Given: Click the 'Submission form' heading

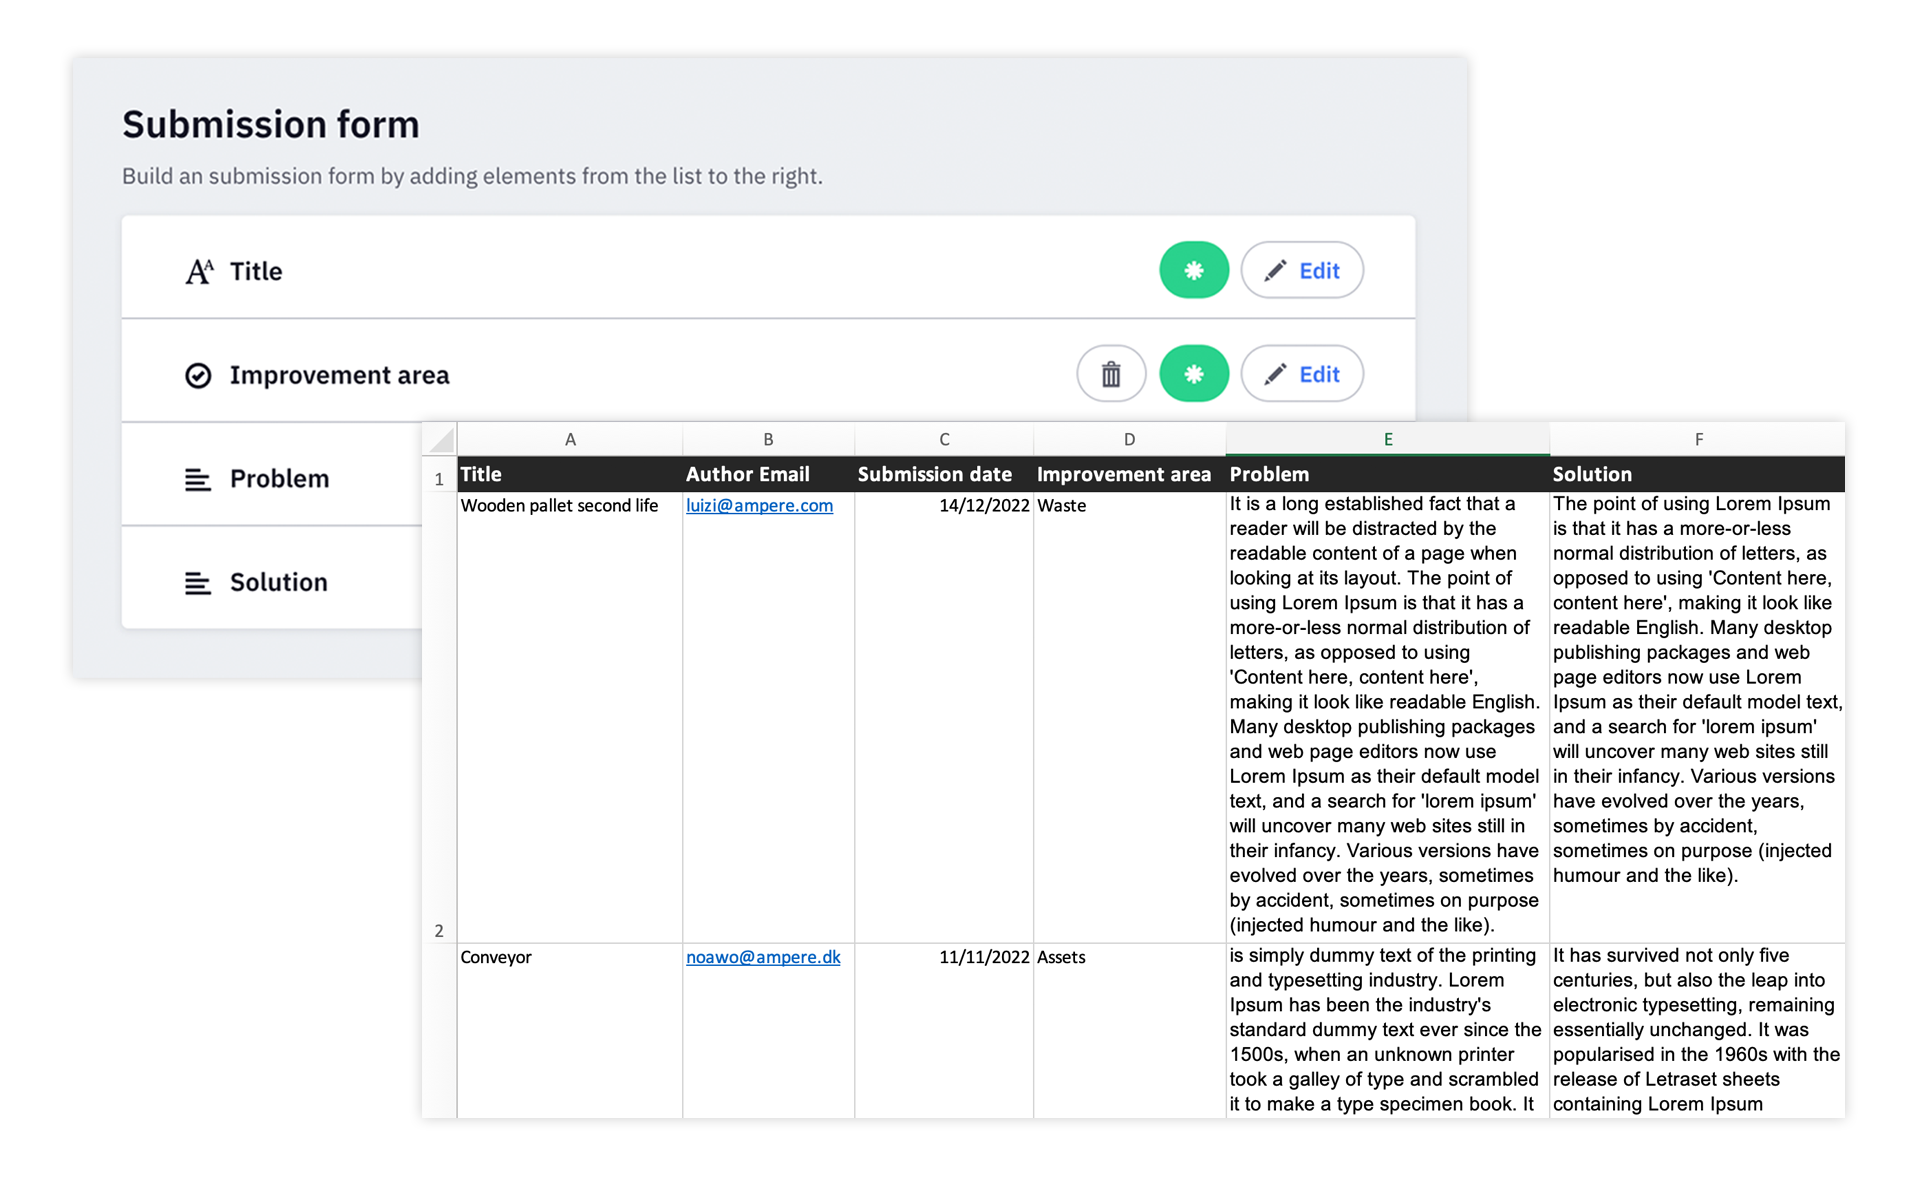Looking at the screenshot, I should click(x=271, y=125).
